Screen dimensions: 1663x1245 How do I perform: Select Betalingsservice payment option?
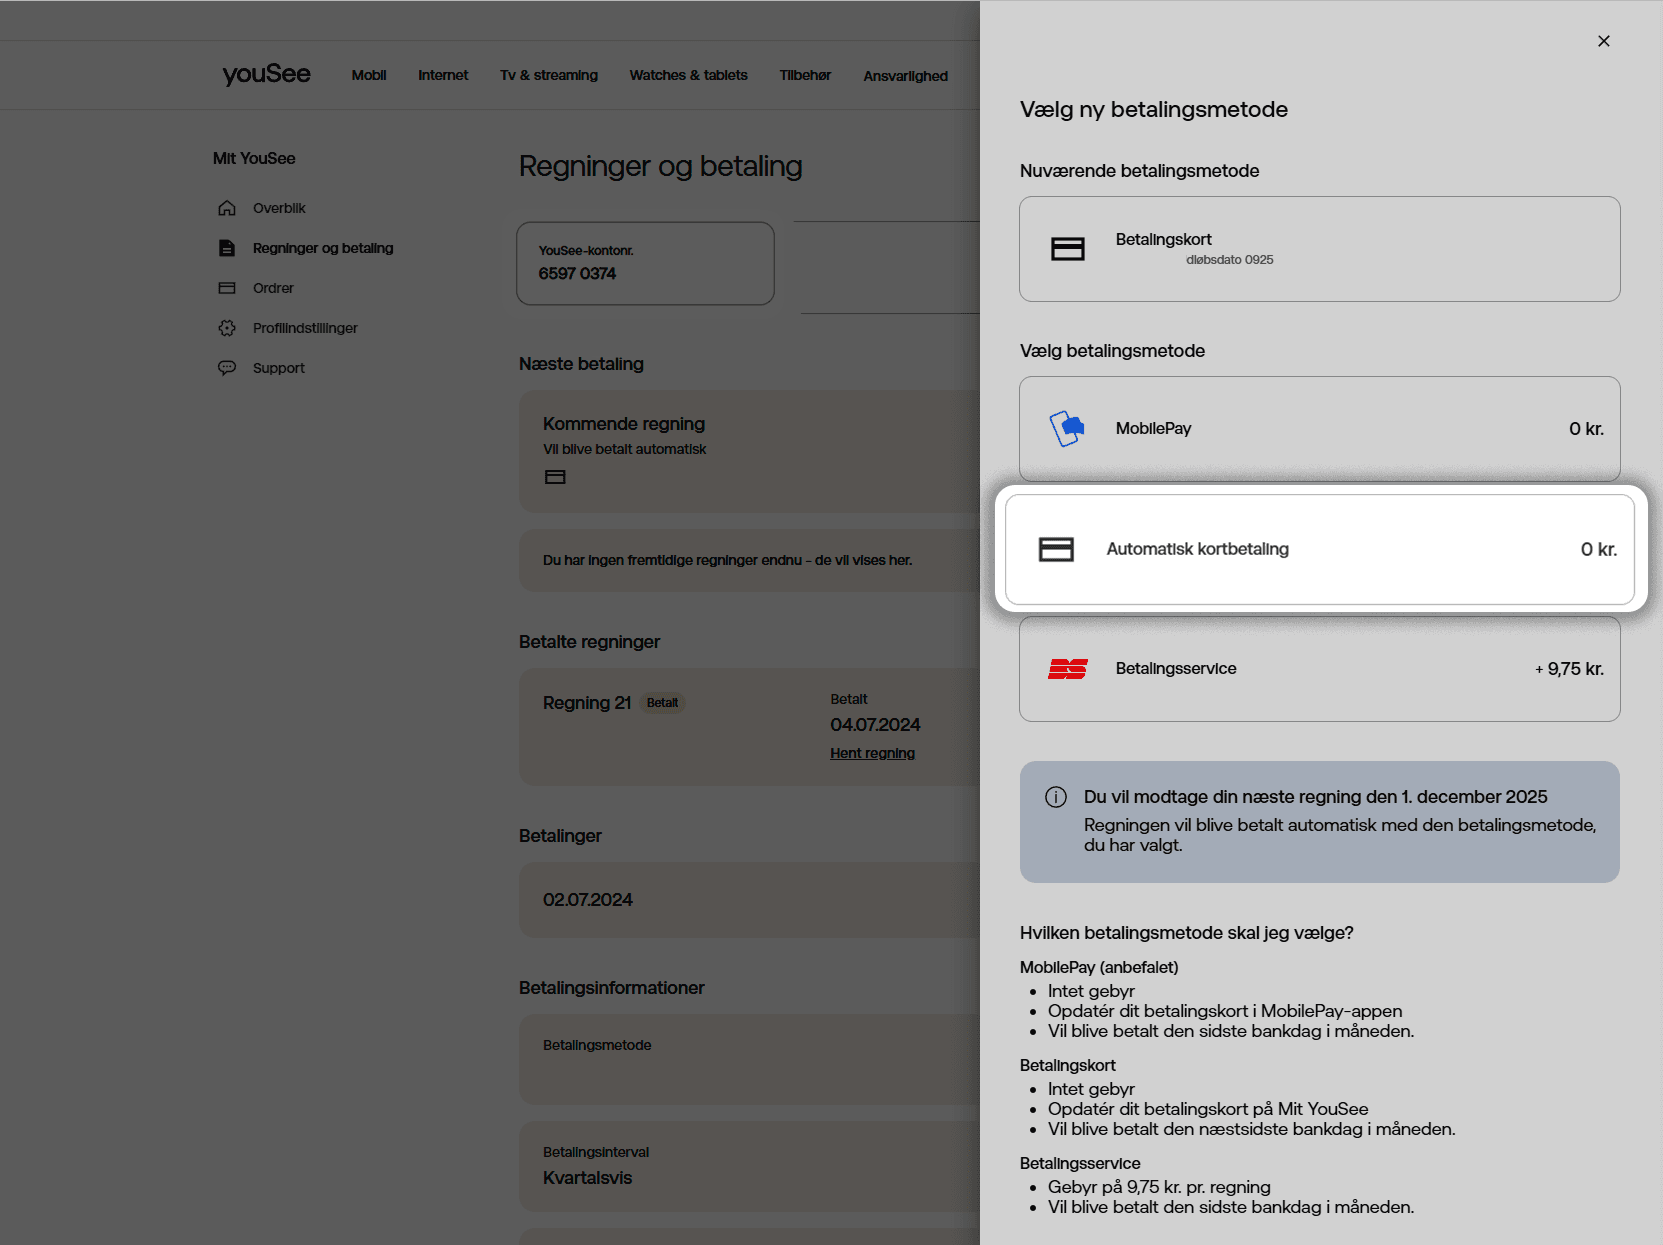[x=1319, y=669]
